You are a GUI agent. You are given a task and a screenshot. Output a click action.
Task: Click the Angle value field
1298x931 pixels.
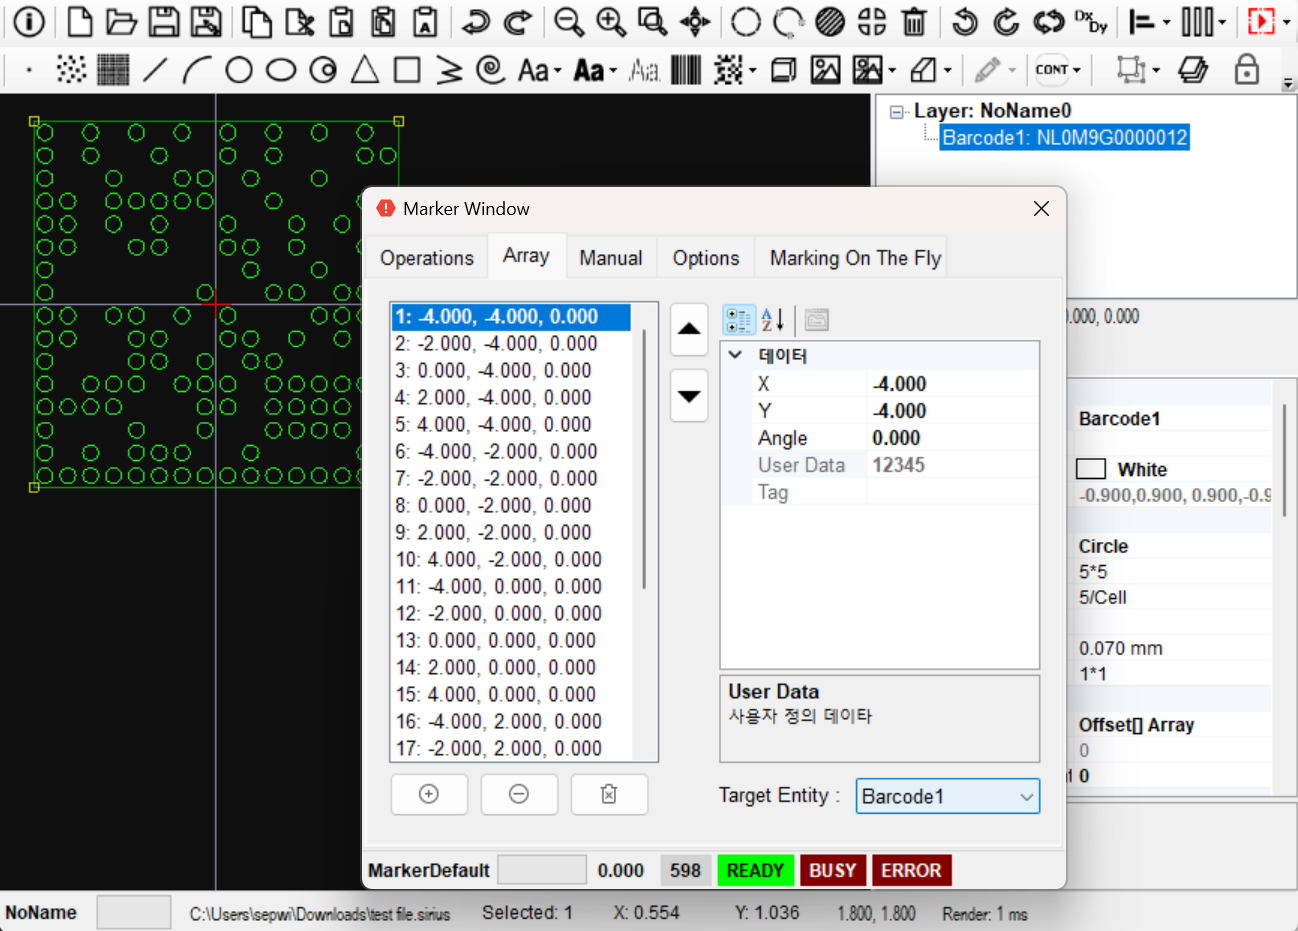tap(952, 438)
